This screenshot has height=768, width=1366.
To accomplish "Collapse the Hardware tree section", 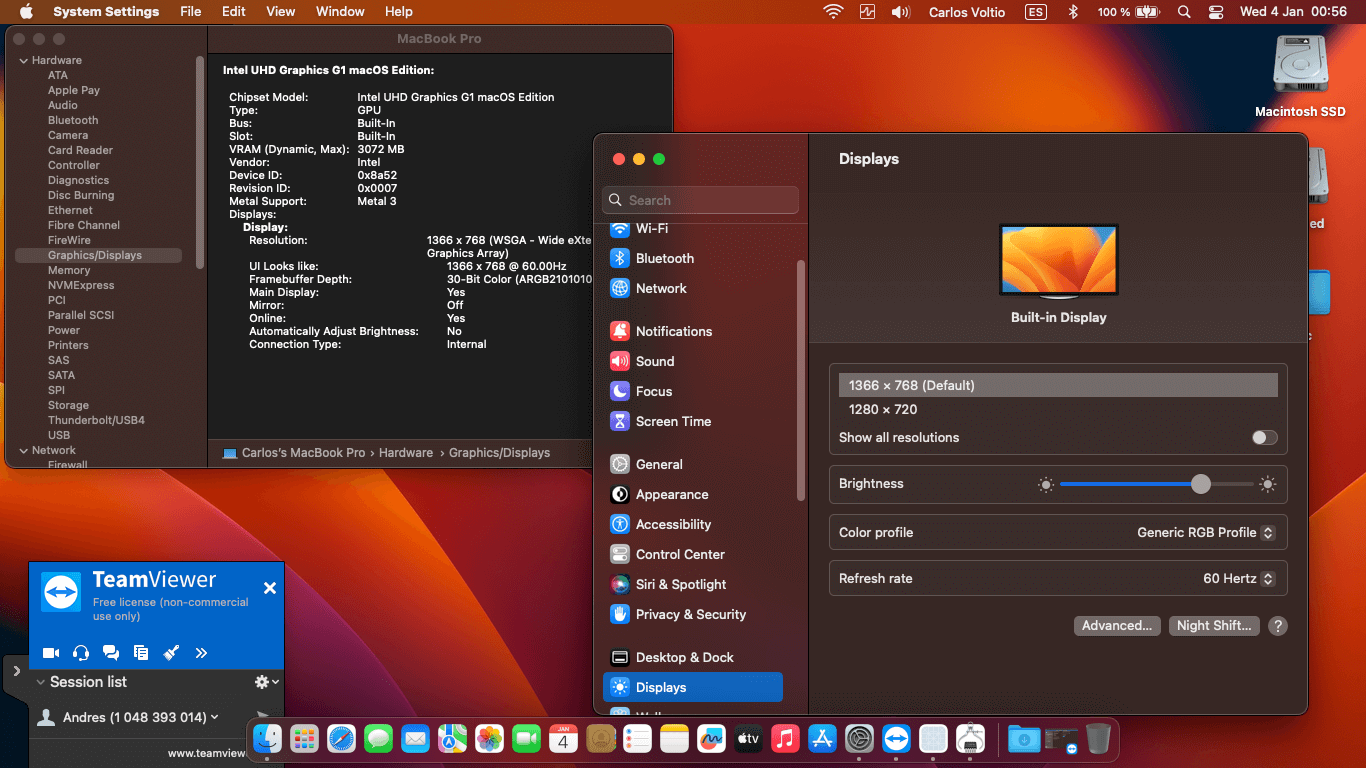I will 24,61.
